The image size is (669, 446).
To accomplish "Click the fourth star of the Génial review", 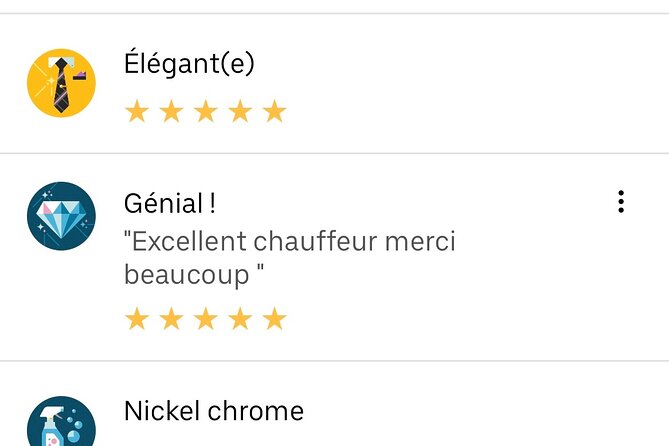I will tap(240, 319).
